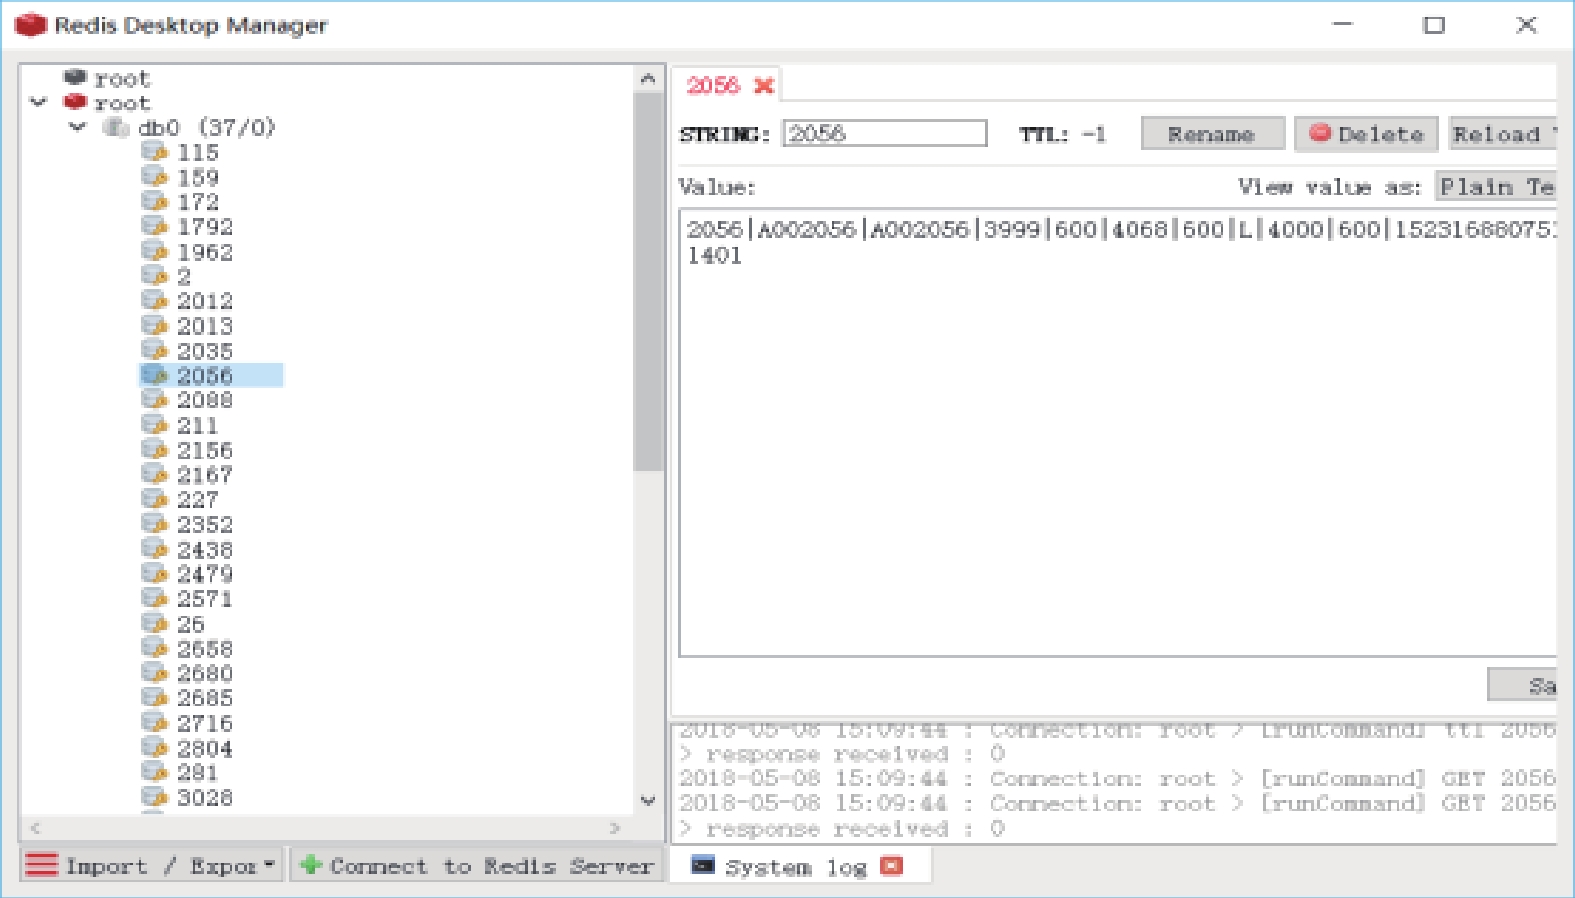Open key 3028 in the tree
Viewport: 1575px width, 898px height.
(204, 798)
